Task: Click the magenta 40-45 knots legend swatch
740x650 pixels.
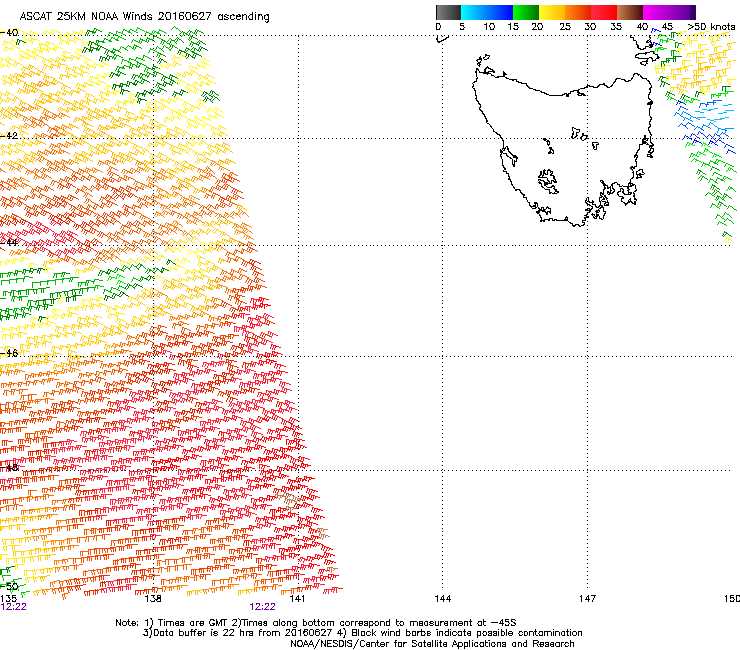Action: [656, 12]
